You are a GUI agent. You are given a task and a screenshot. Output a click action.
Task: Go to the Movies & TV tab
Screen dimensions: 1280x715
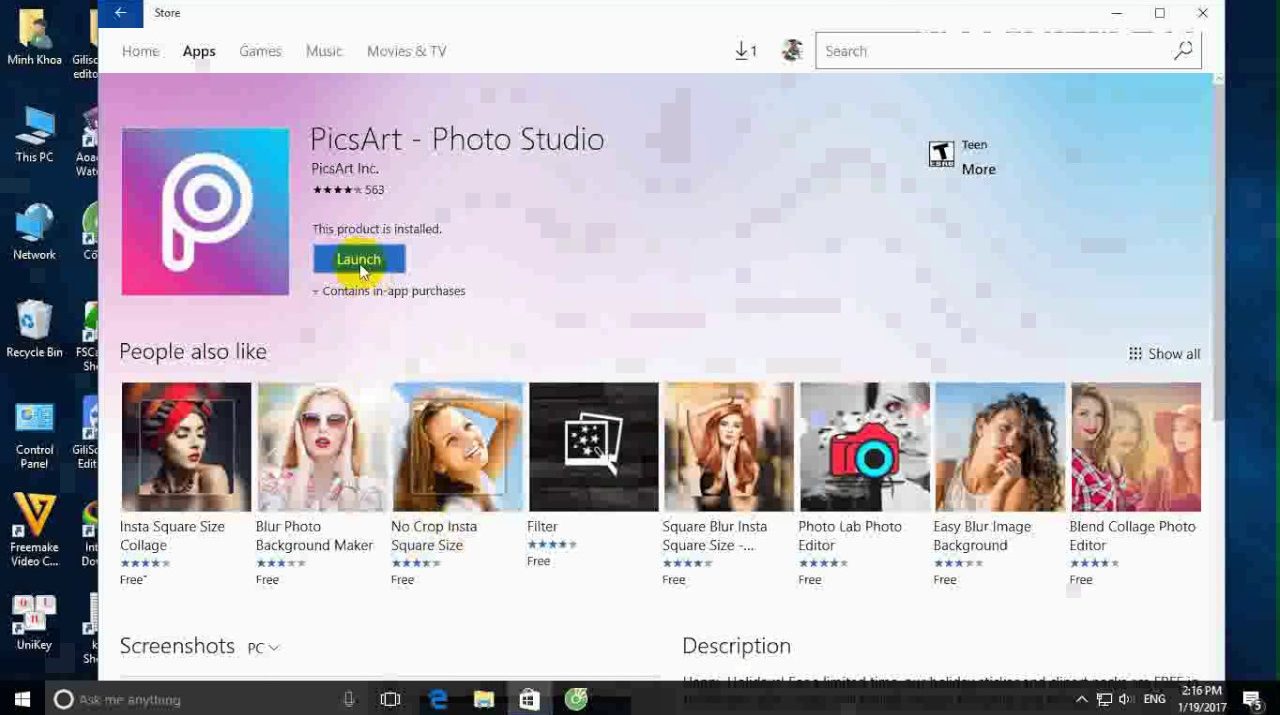406,51
